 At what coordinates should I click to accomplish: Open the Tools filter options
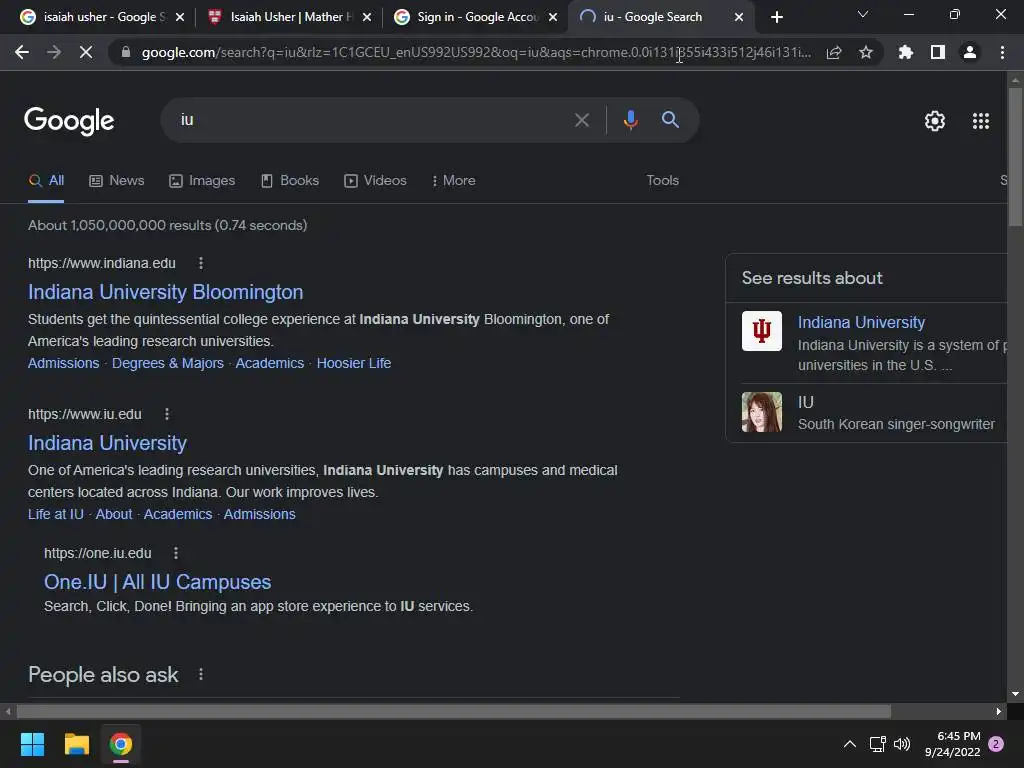pyautogui.click(x=662, y=180)
